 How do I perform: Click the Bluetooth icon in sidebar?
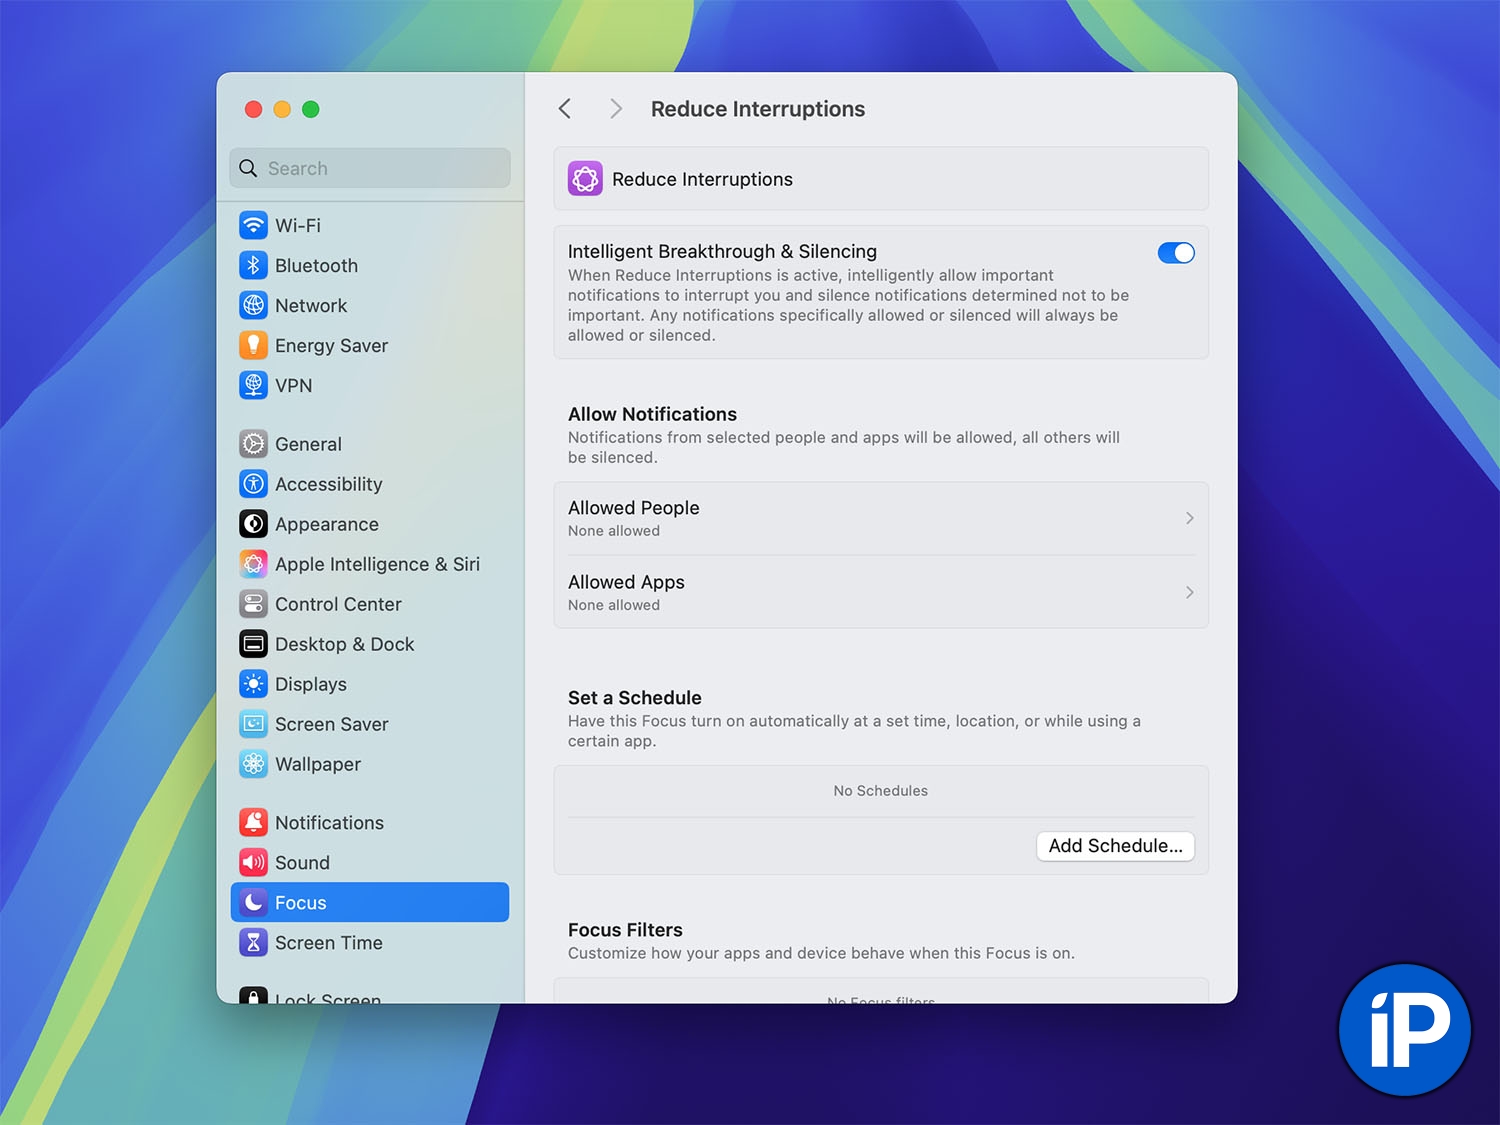tap(253, 265)
